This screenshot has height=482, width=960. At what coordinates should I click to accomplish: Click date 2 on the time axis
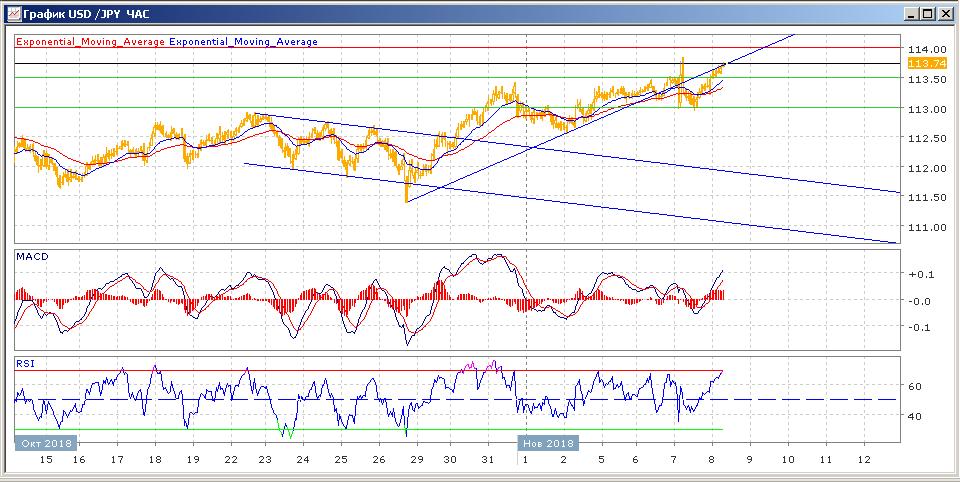[564, 460]
